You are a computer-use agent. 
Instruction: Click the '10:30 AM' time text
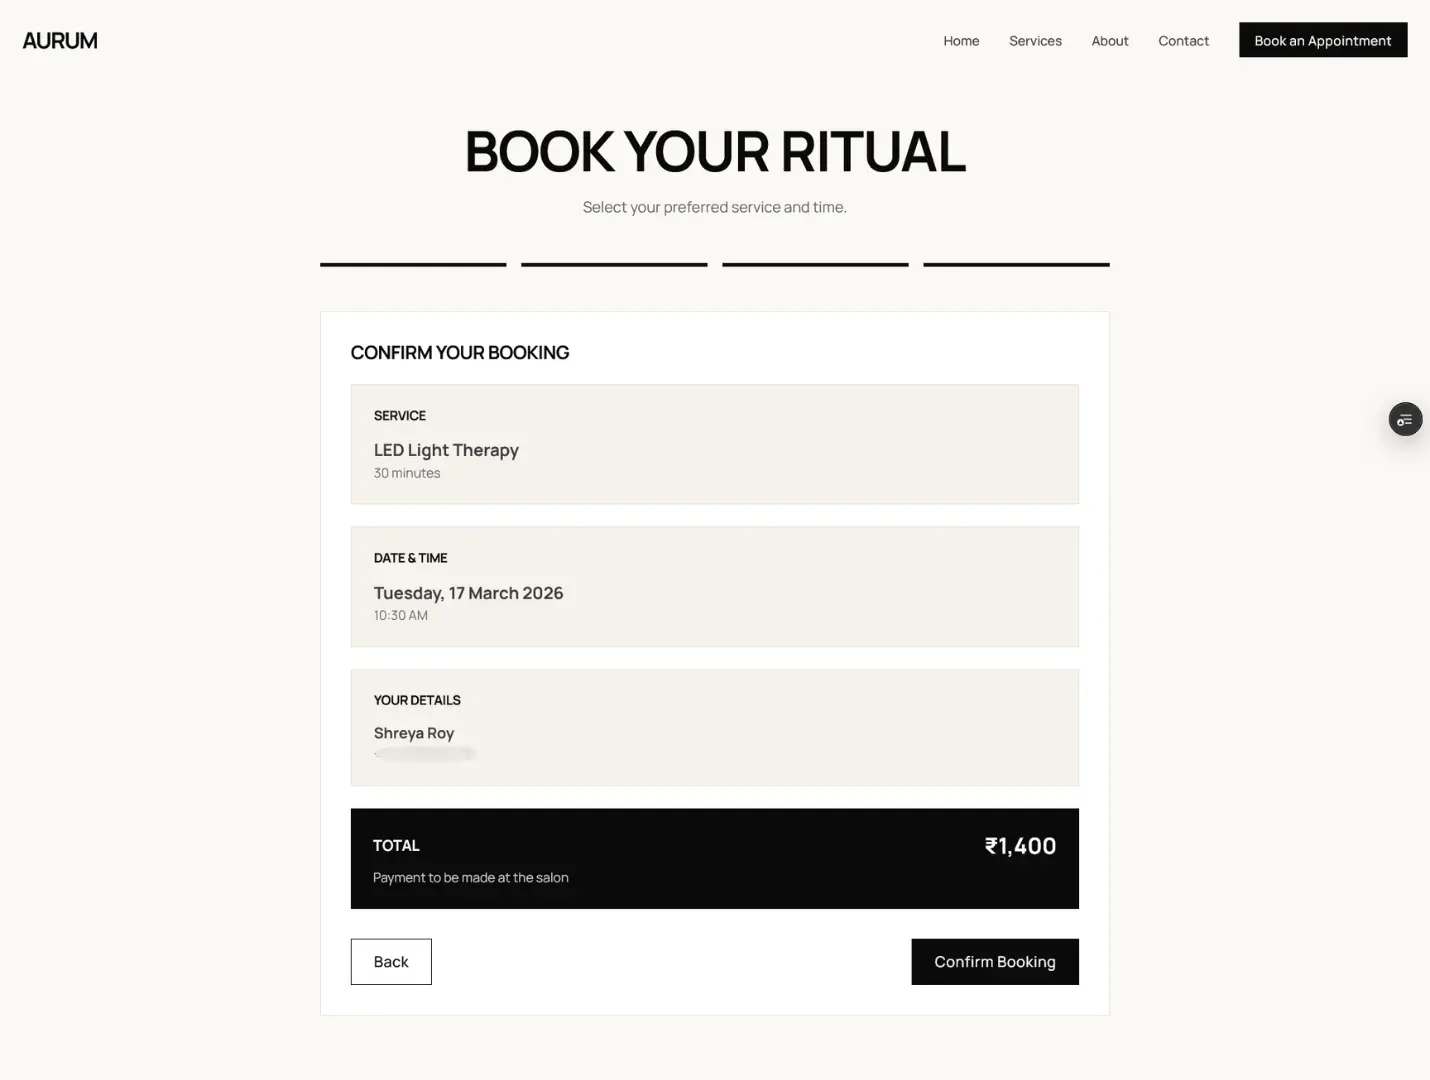[400, 615]
